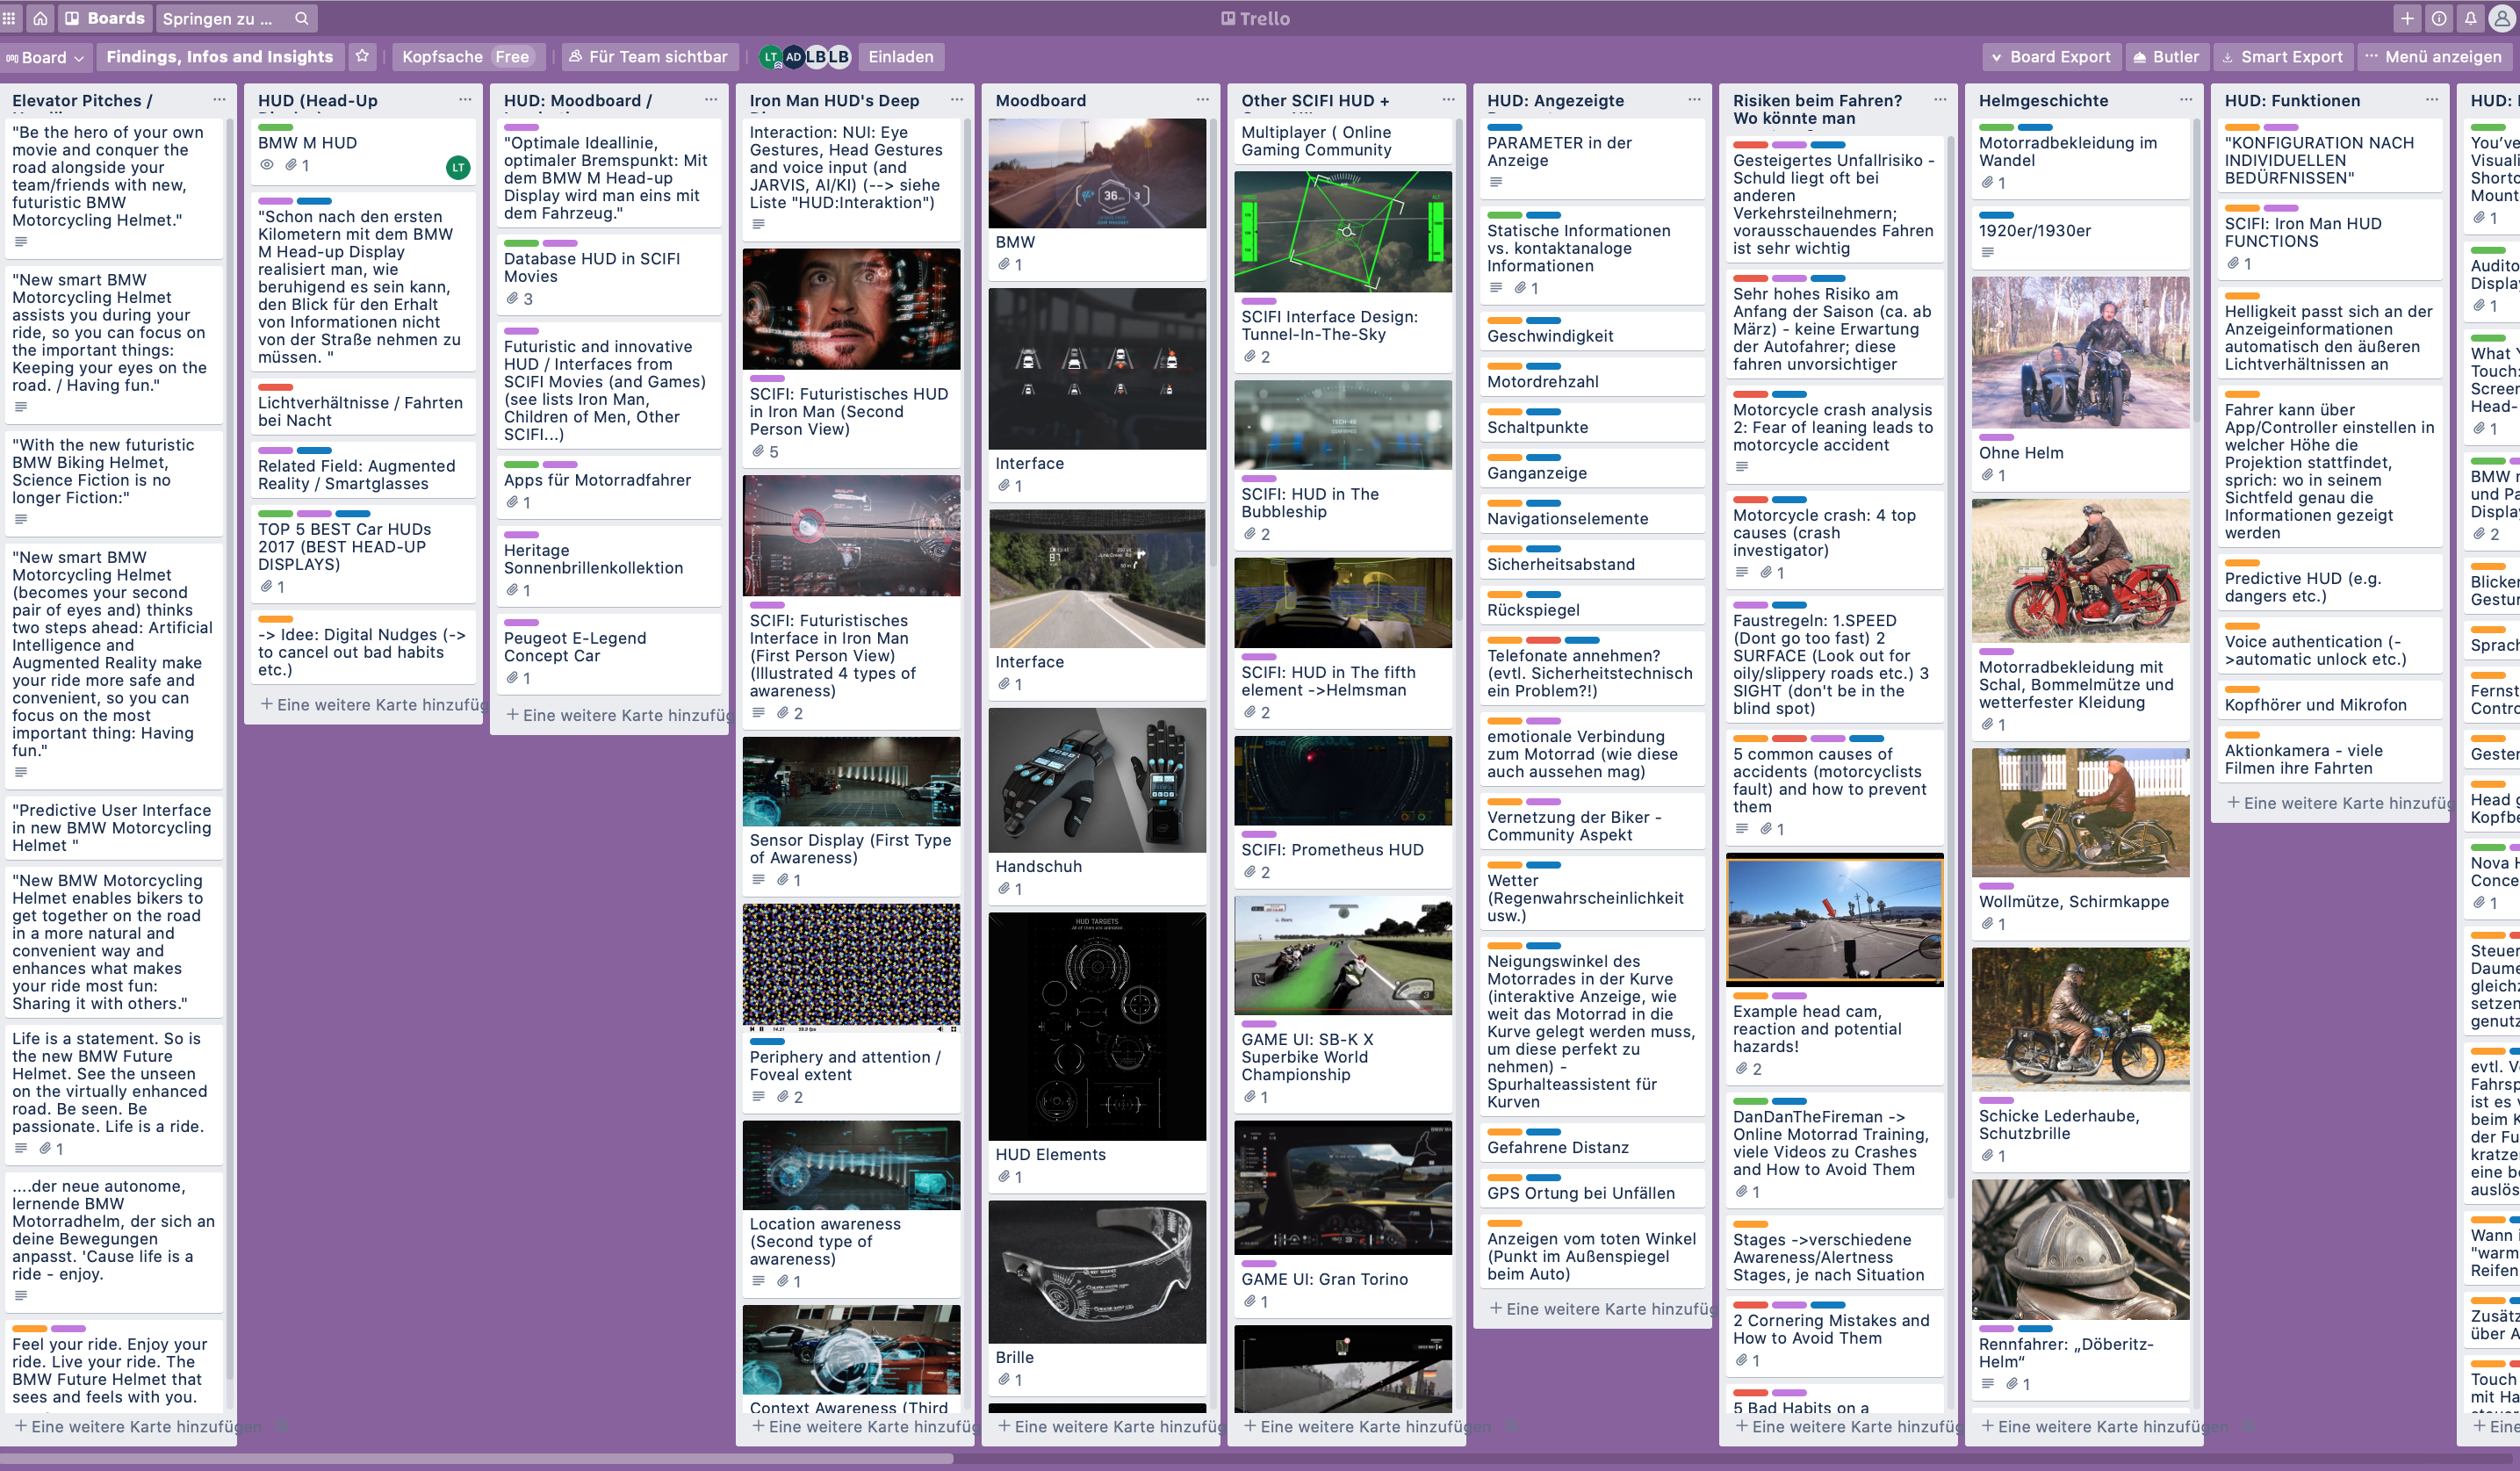Open the Board Export menu
The image size is (2520, 1471).
(2050, 57)
